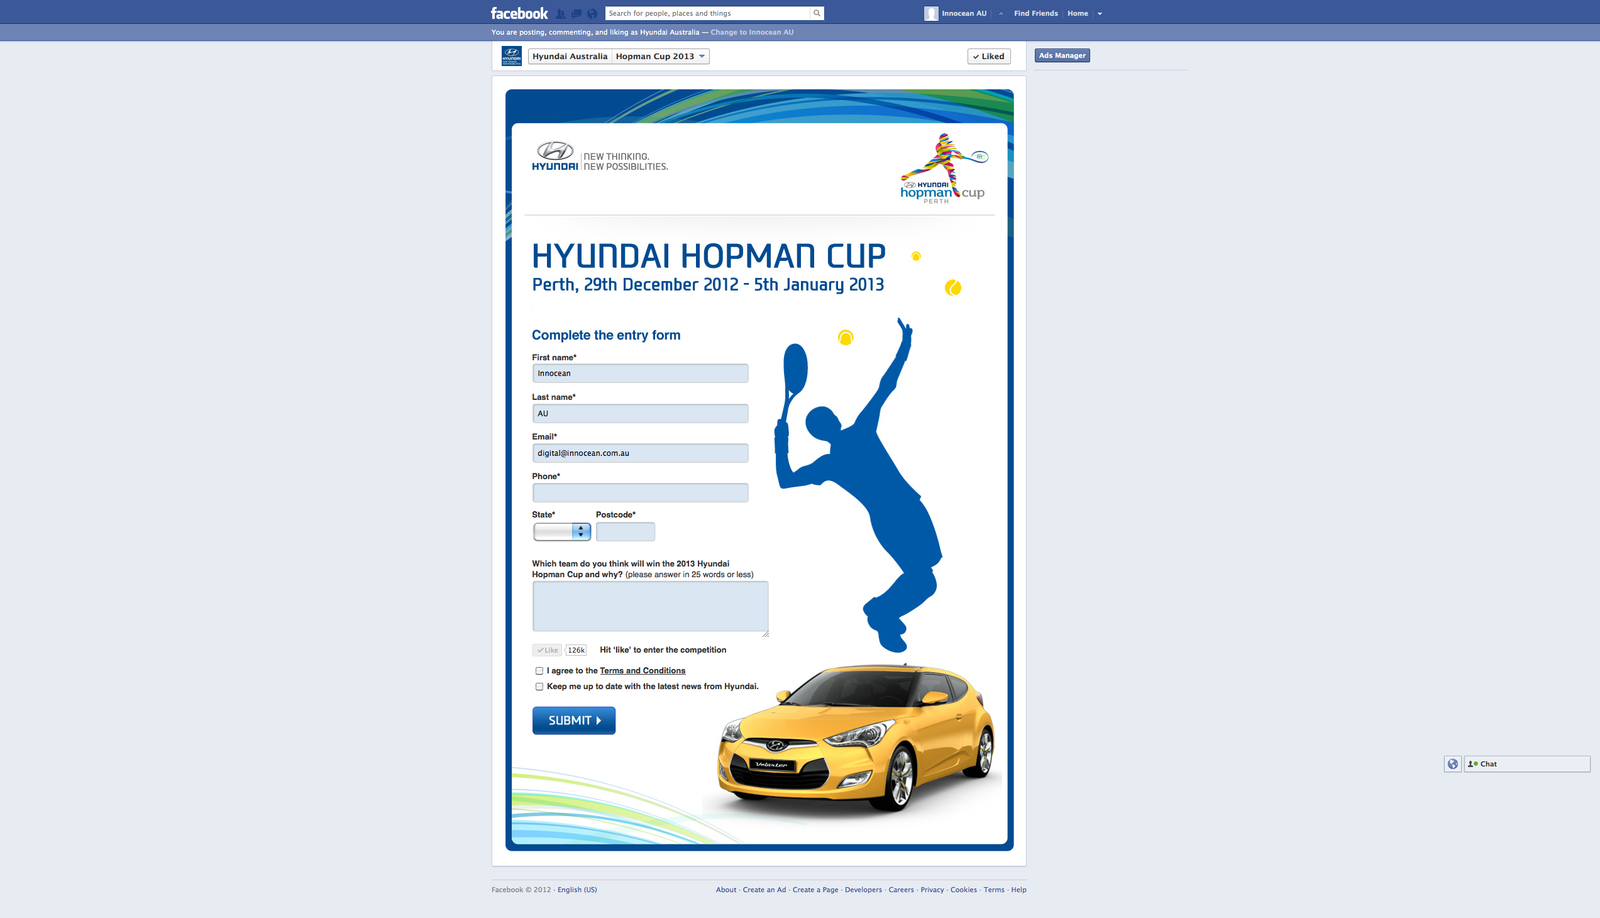Click the 126k like count
The width and height of the screenshot is (1600, 918).
point(576,650)
